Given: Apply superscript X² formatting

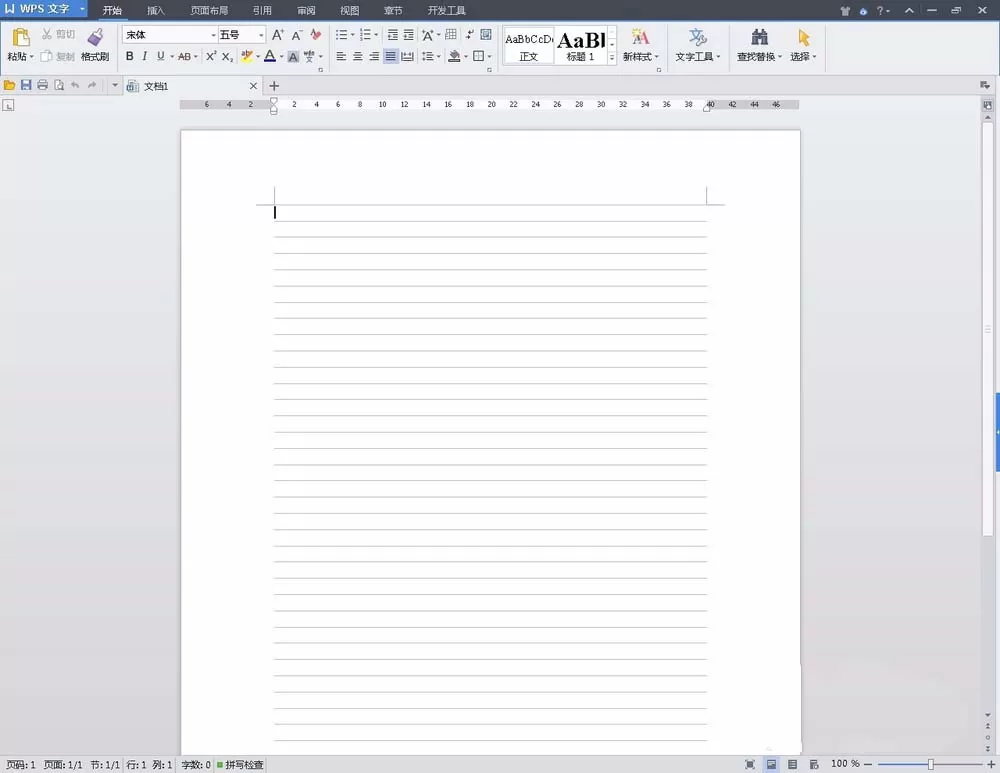Looking at the screenshot, I should (x=210, y=57).
